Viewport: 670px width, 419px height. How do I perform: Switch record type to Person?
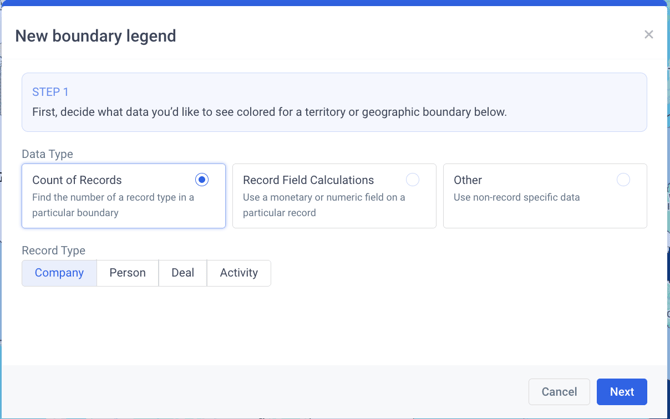[x=127, y=273]
